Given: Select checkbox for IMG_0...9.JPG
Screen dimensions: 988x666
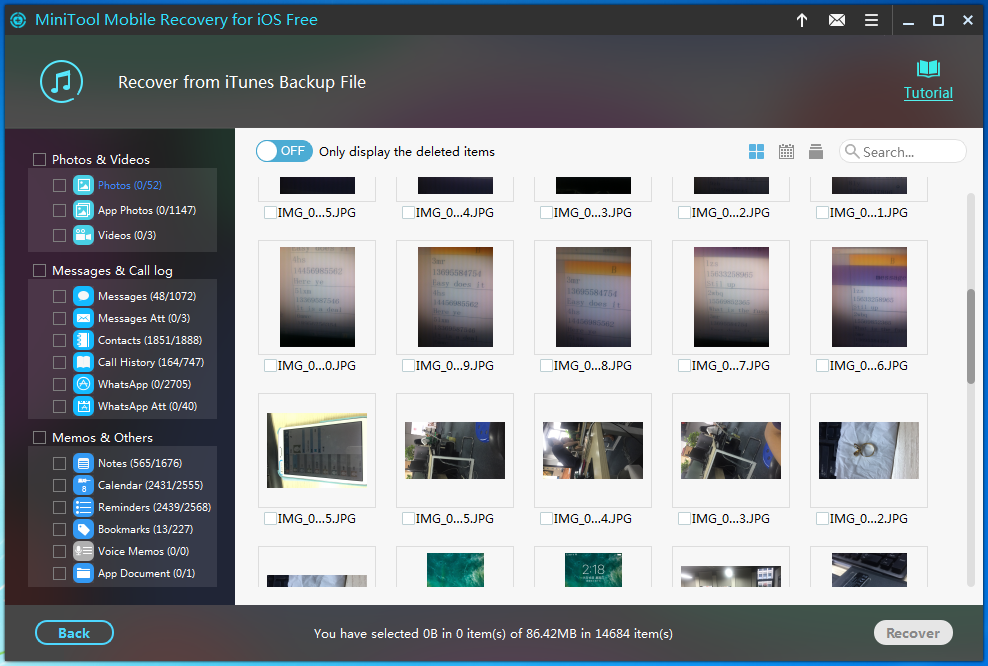Looking at the screenshot, I should click(x=408, y=365).
